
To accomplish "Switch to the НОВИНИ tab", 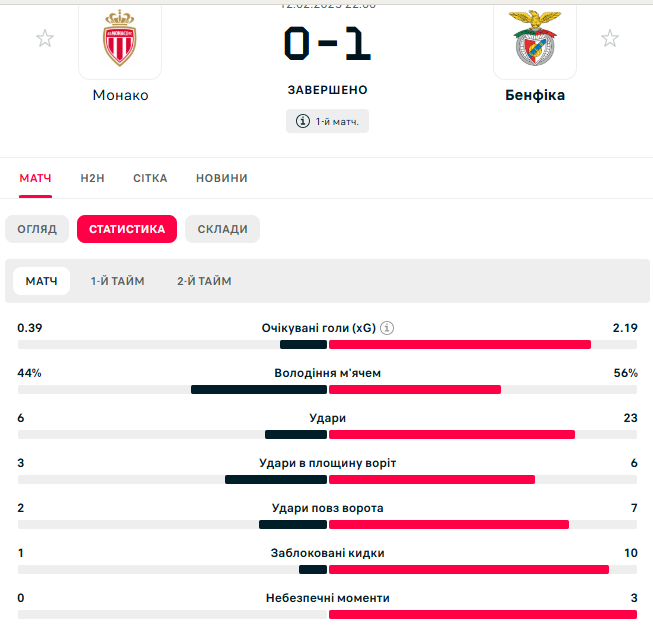I will pos(222,178).
